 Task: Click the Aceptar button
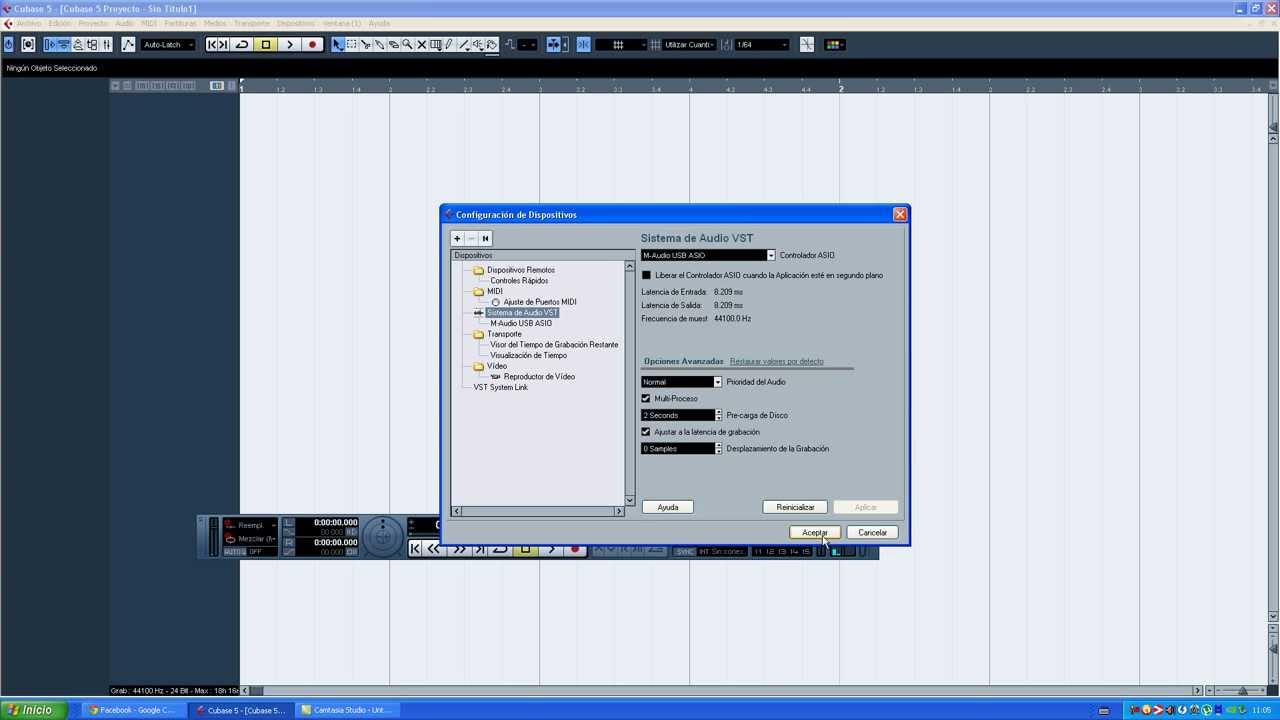pos(815,533)
